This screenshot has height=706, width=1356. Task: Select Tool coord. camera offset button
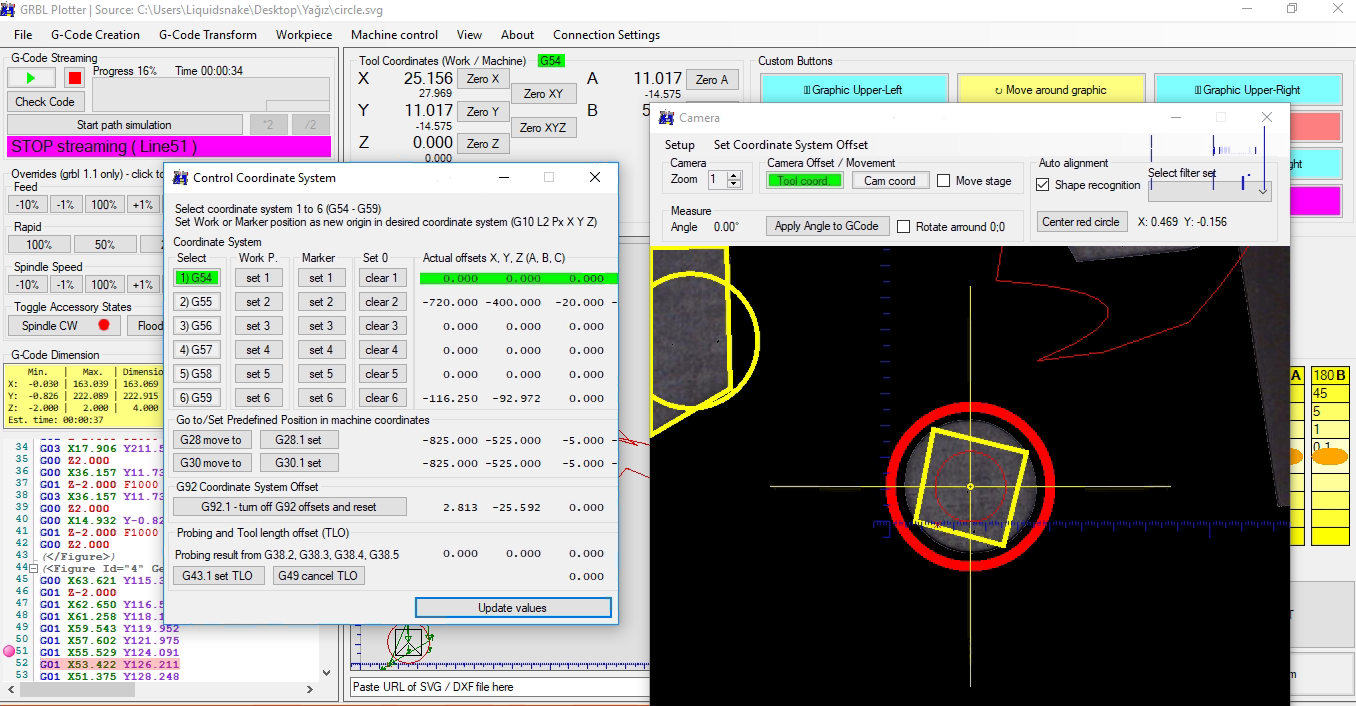[x=804, y=181]
